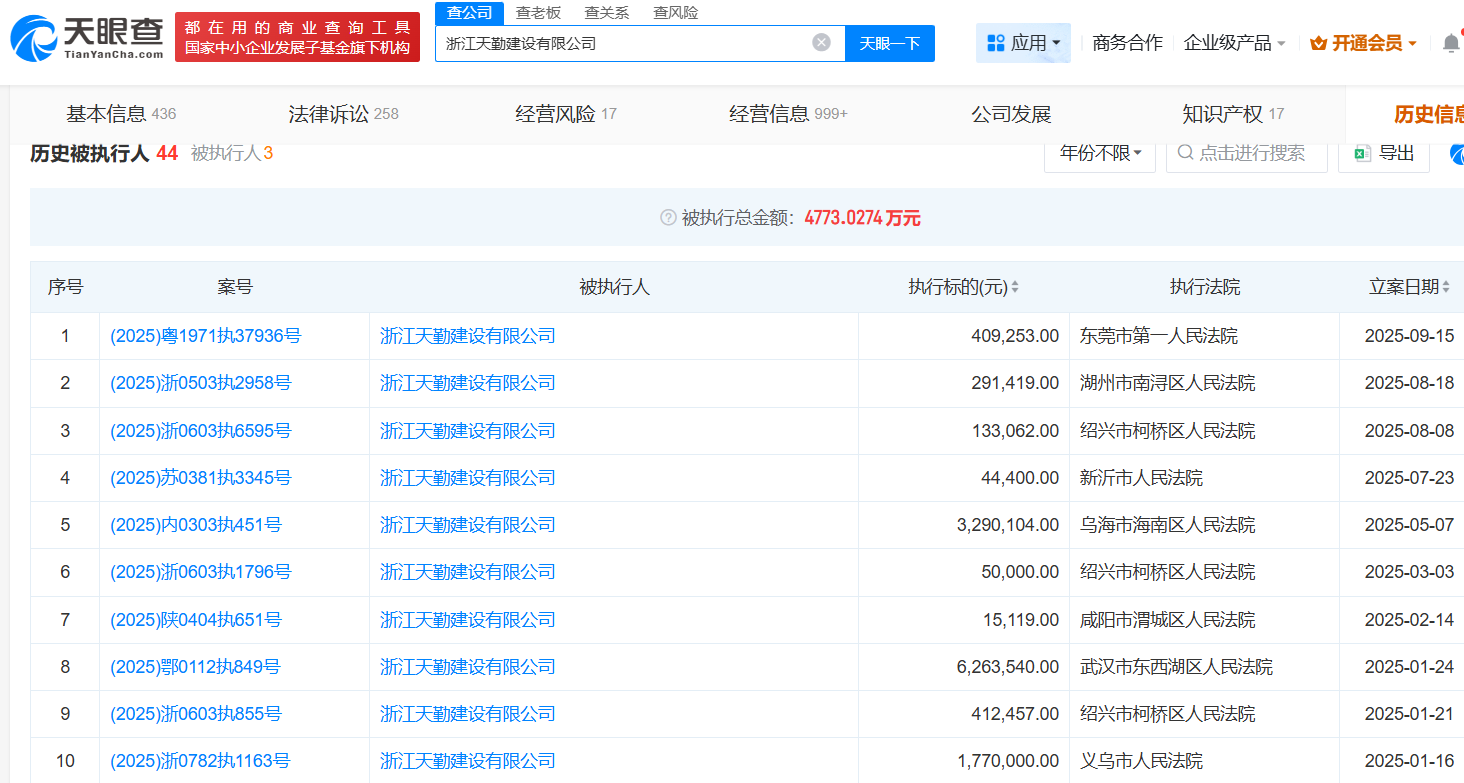Open the 应用 grid apps menu

coord(1023,43)
